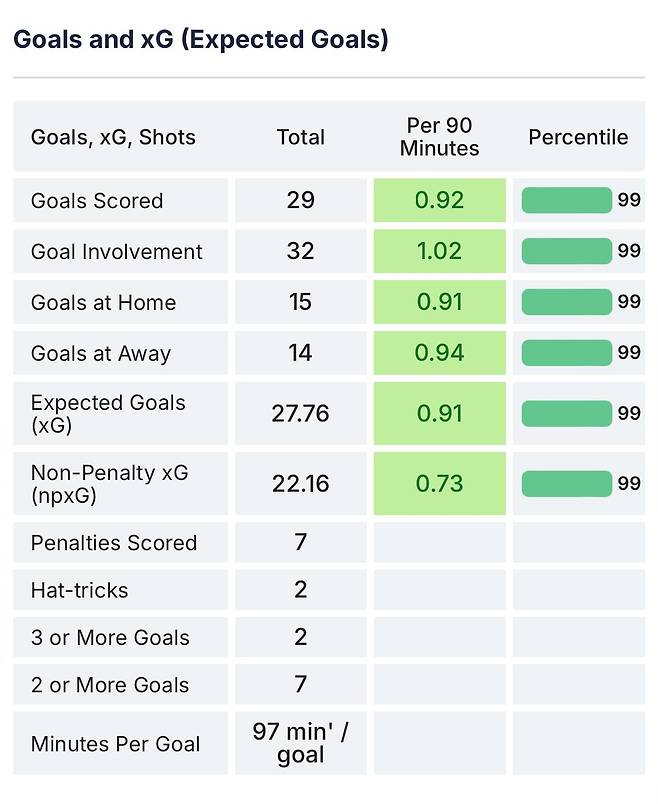
Task: Click the Per 90 Minutes column header
Action: click(439, 137)
